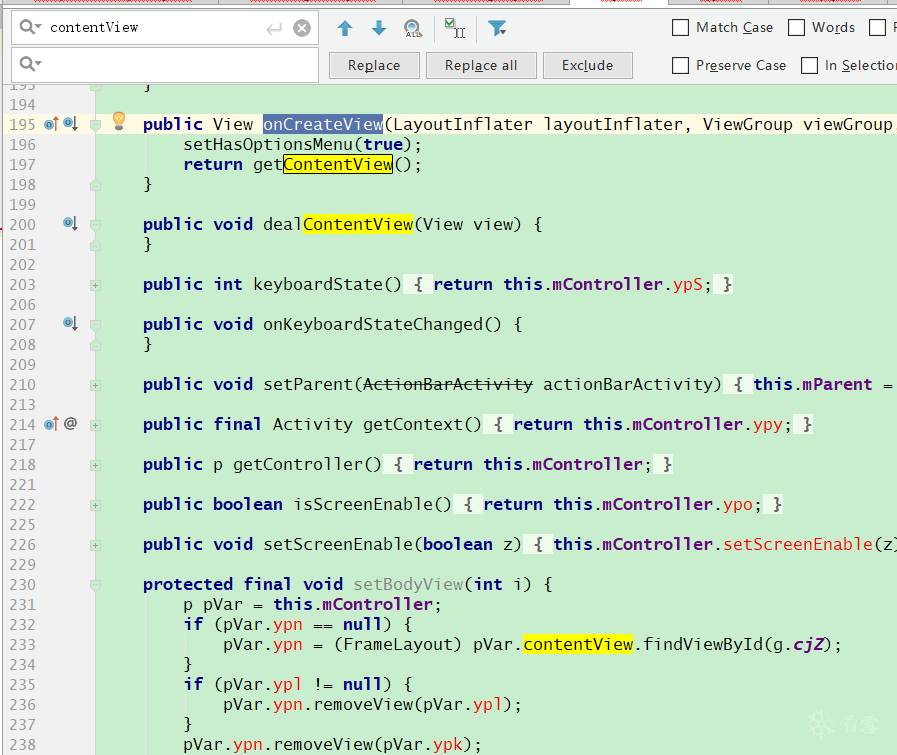The width and height of the screenshot is (897, 755).
Task: Click into the empty replace field
Action: [165, 64]
